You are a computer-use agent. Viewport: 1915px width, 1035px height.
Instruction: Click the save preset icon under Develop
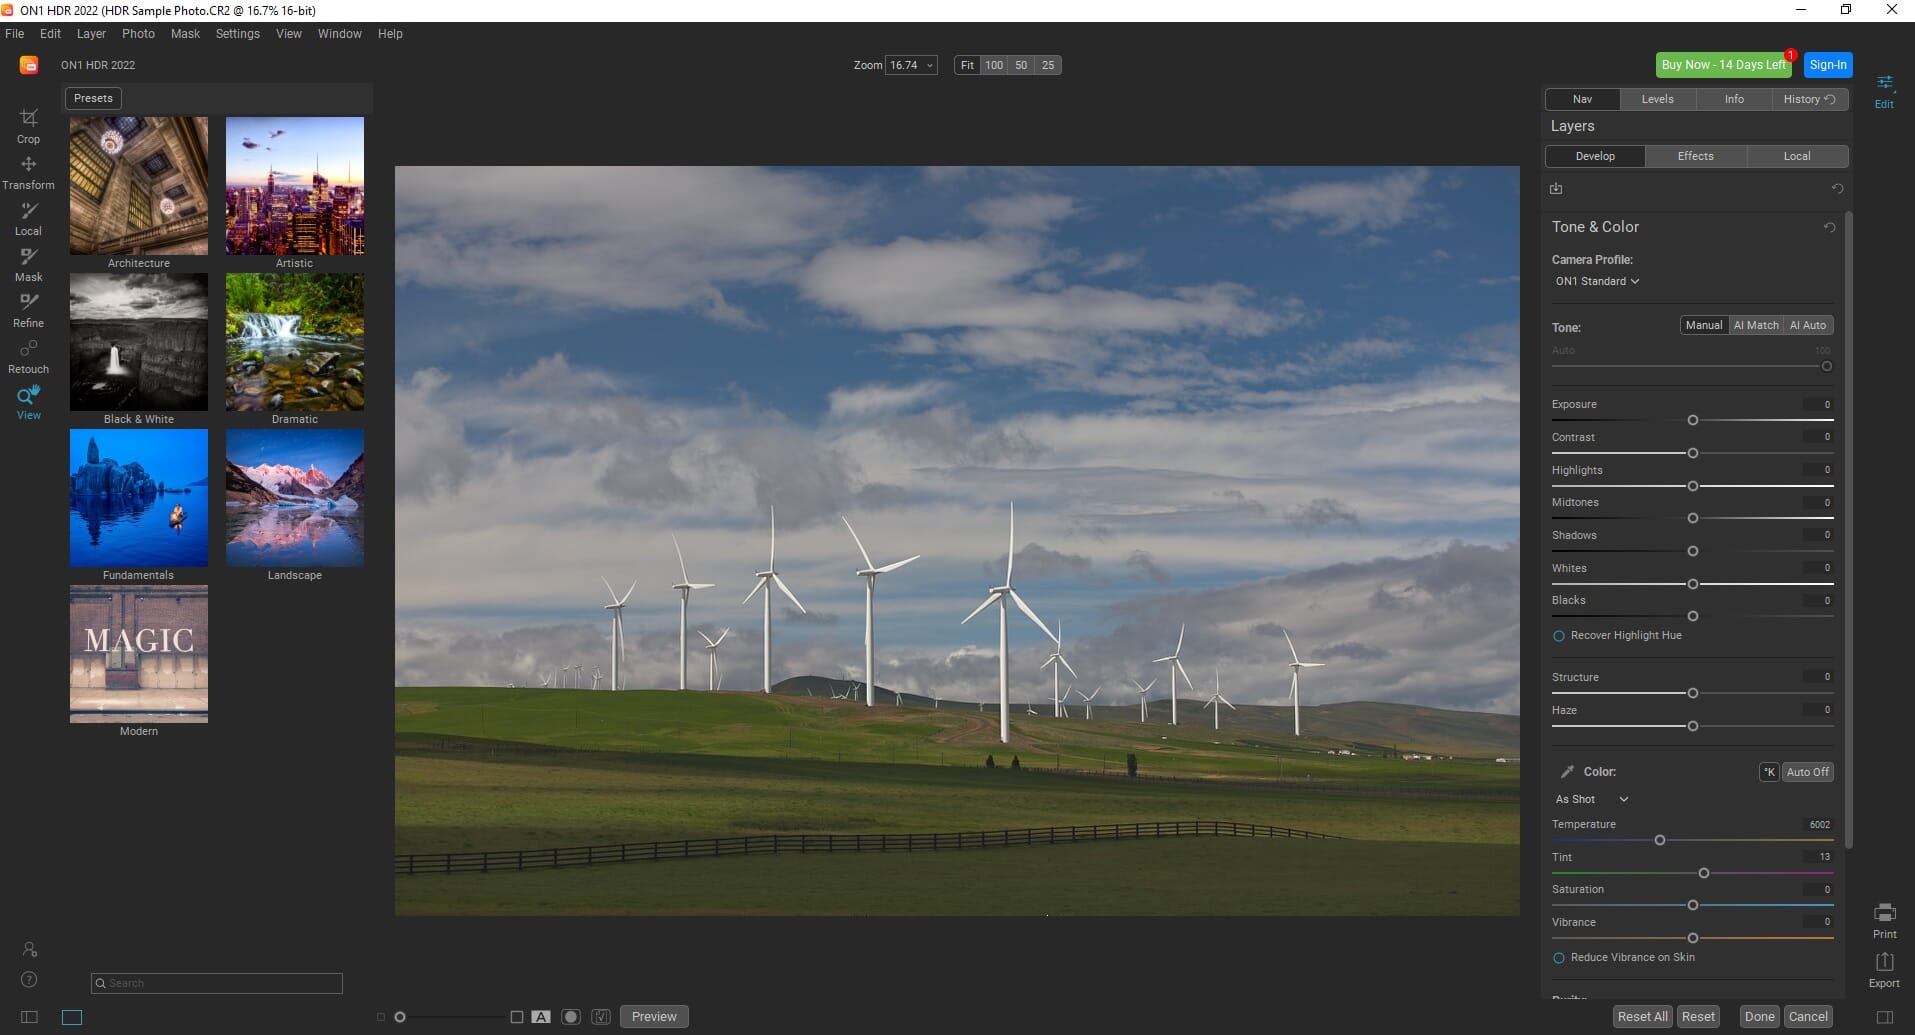[x=1556, y=188]
